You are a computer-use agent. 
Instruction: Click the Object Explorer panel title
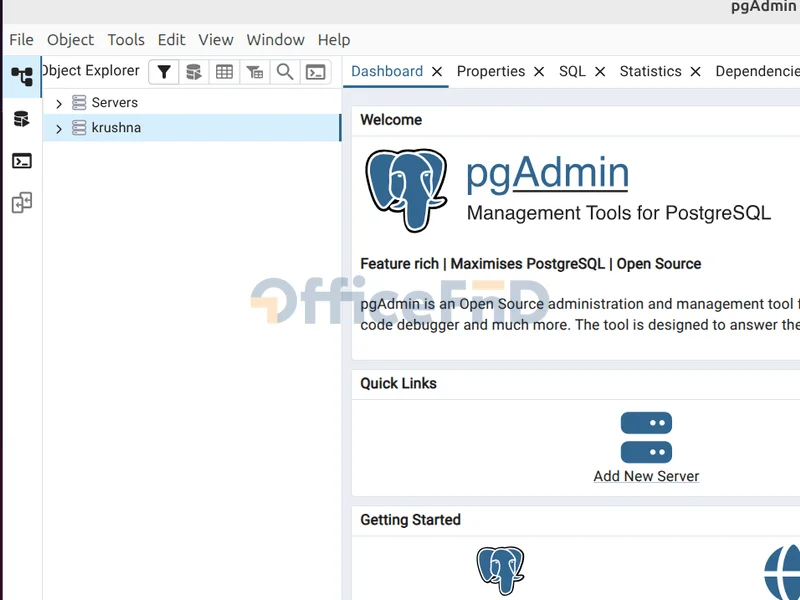(x=90, y=70)
